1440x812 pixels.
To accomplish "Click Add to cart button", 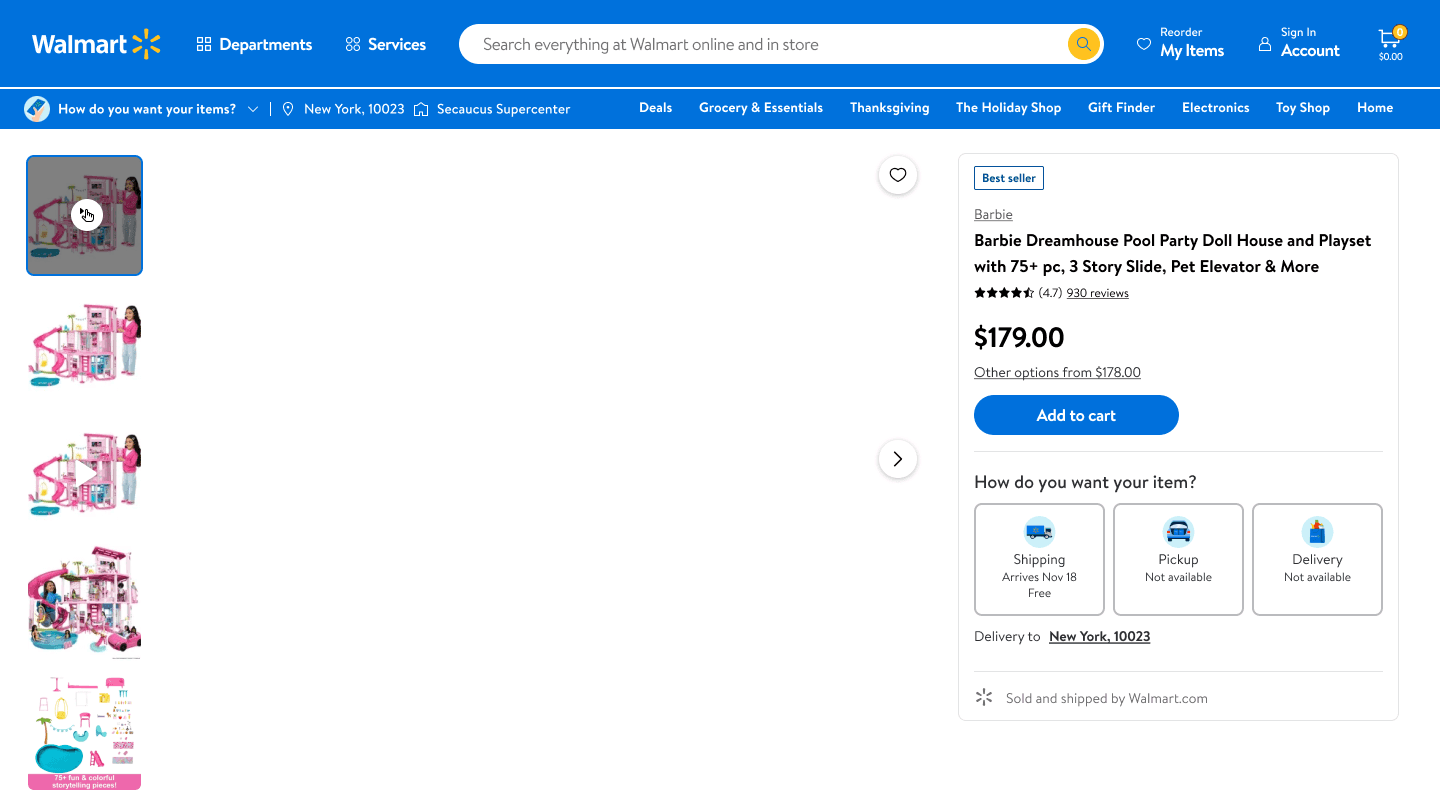I will pyautogui.click(x=1076, y=415).
